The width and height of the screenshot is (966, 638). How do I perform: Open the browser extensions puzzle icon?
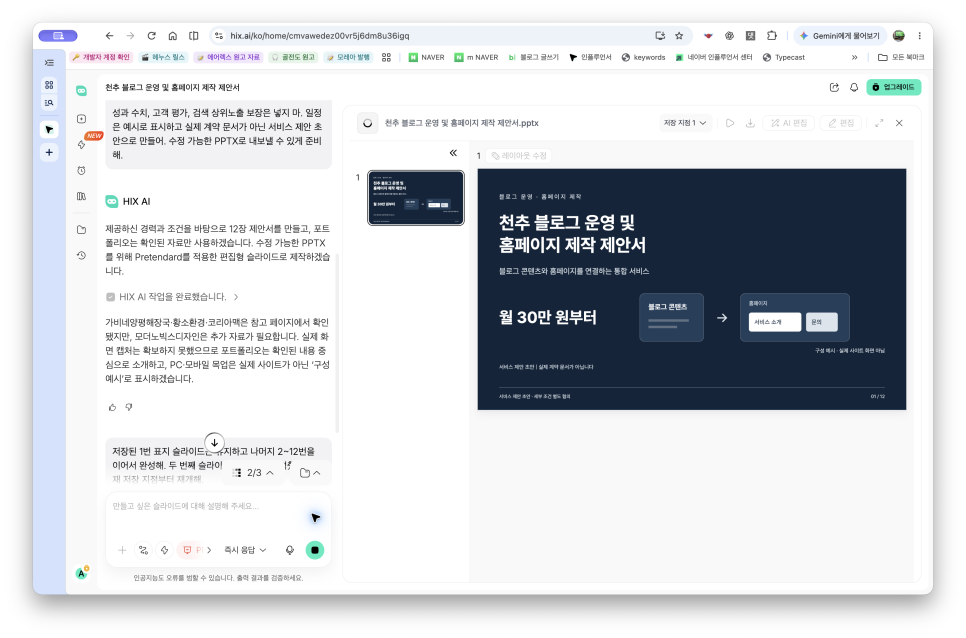[x=772, y=36]
